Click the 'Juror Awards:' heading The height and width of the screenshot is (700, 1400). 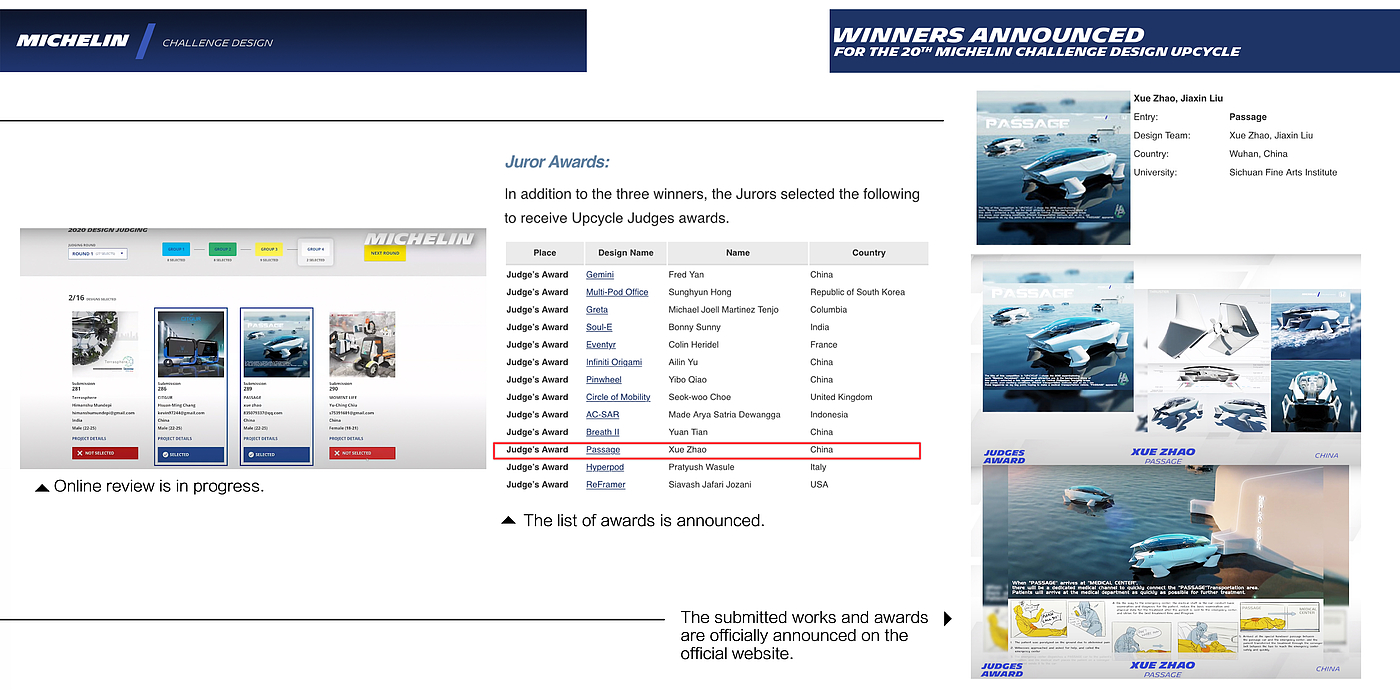pyautogui.click(x=557, y=162)
